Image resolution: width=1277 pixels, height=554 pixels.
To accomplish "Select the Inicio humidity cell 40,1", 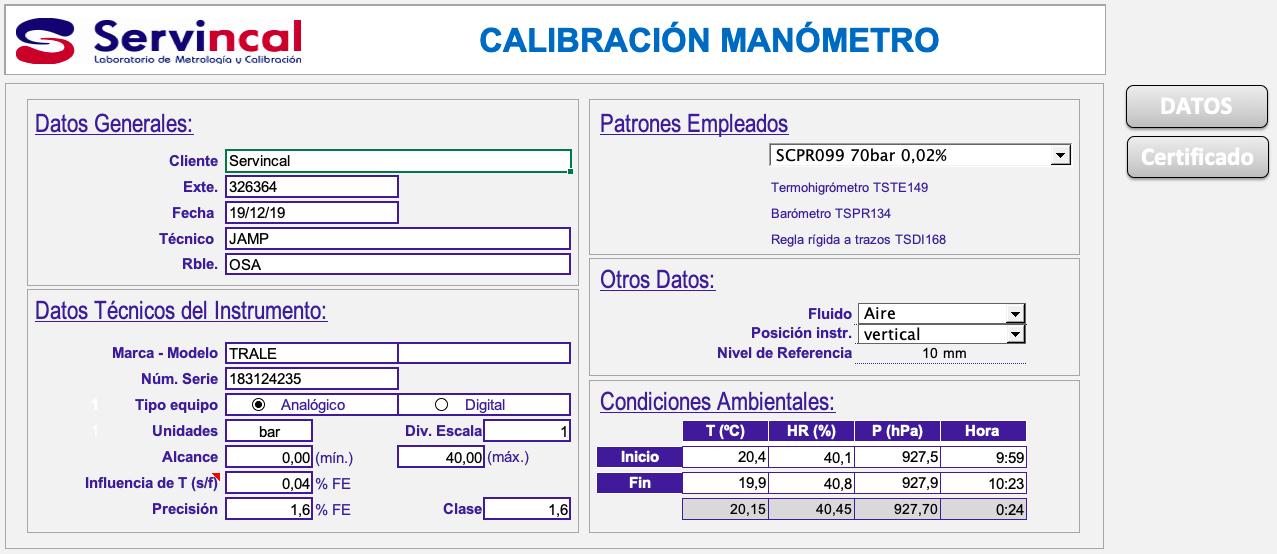I will click(811, 457).
